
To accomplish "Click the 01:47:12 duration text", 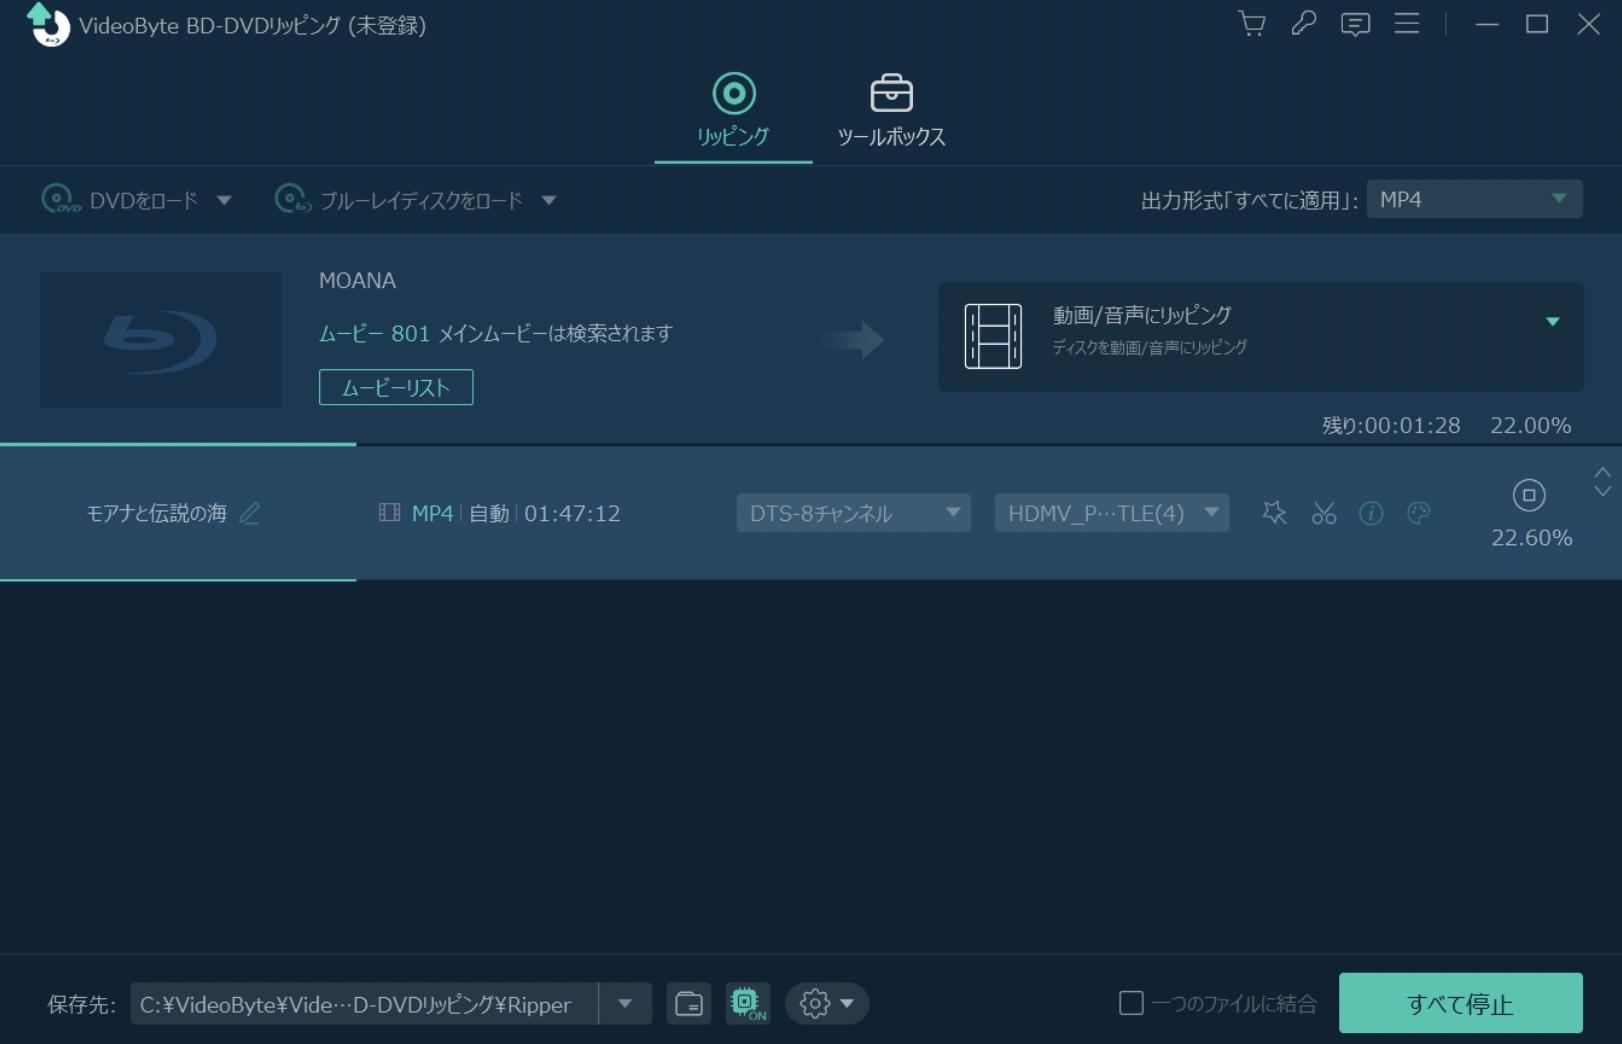I will tap(572, 513).
